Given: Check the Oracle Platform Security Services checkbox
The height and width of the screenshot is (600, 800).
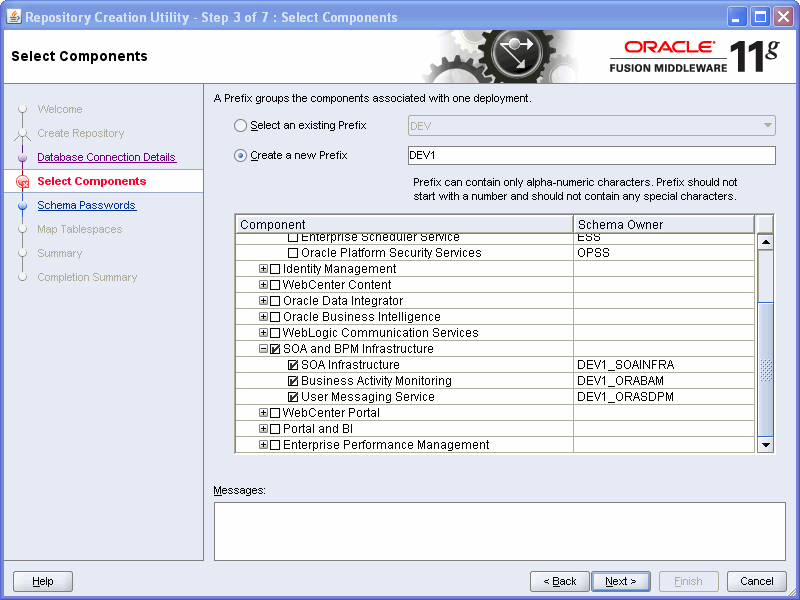Looking at the screenshot, I should [x=293, y=253].
